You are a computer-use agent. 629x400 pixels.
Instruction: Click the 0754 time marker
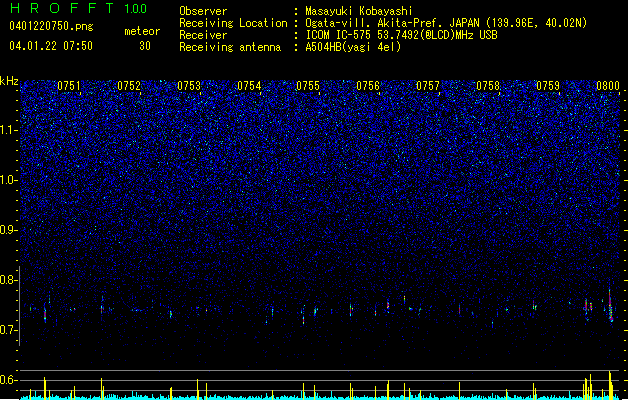point(249,86)
